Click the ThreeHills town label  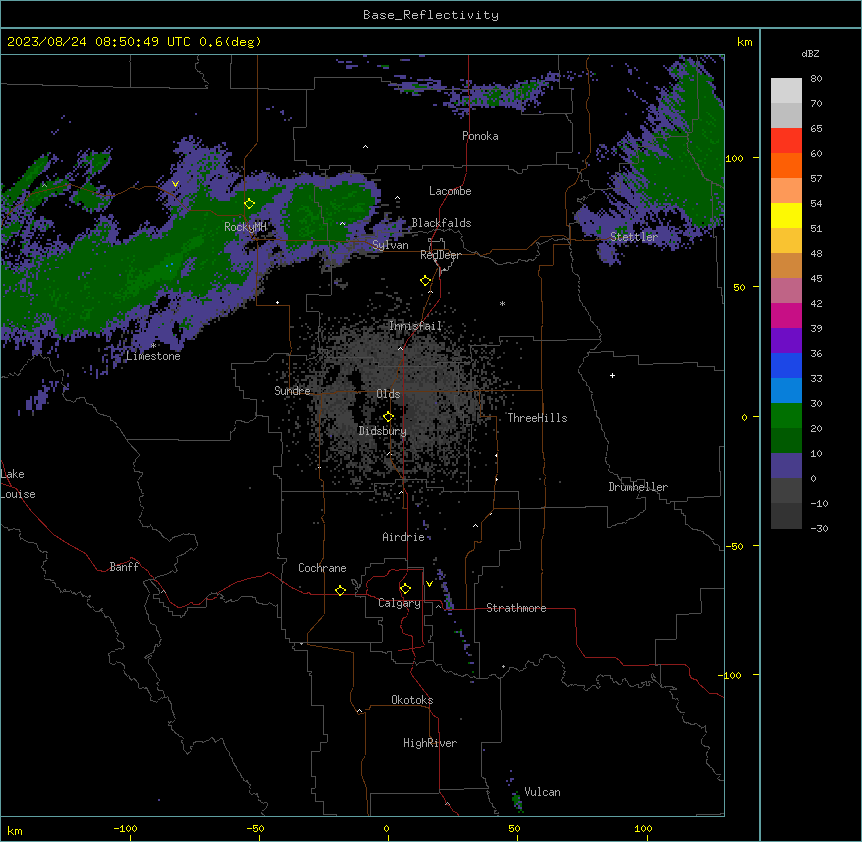[x=537, y=418]
